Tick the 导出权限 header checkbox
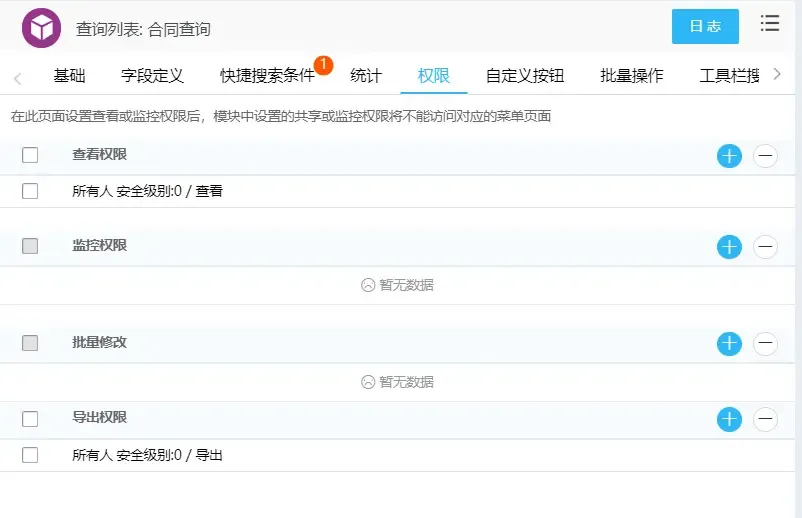This screenshot has height=518, width=802. (x=30, y=419)
